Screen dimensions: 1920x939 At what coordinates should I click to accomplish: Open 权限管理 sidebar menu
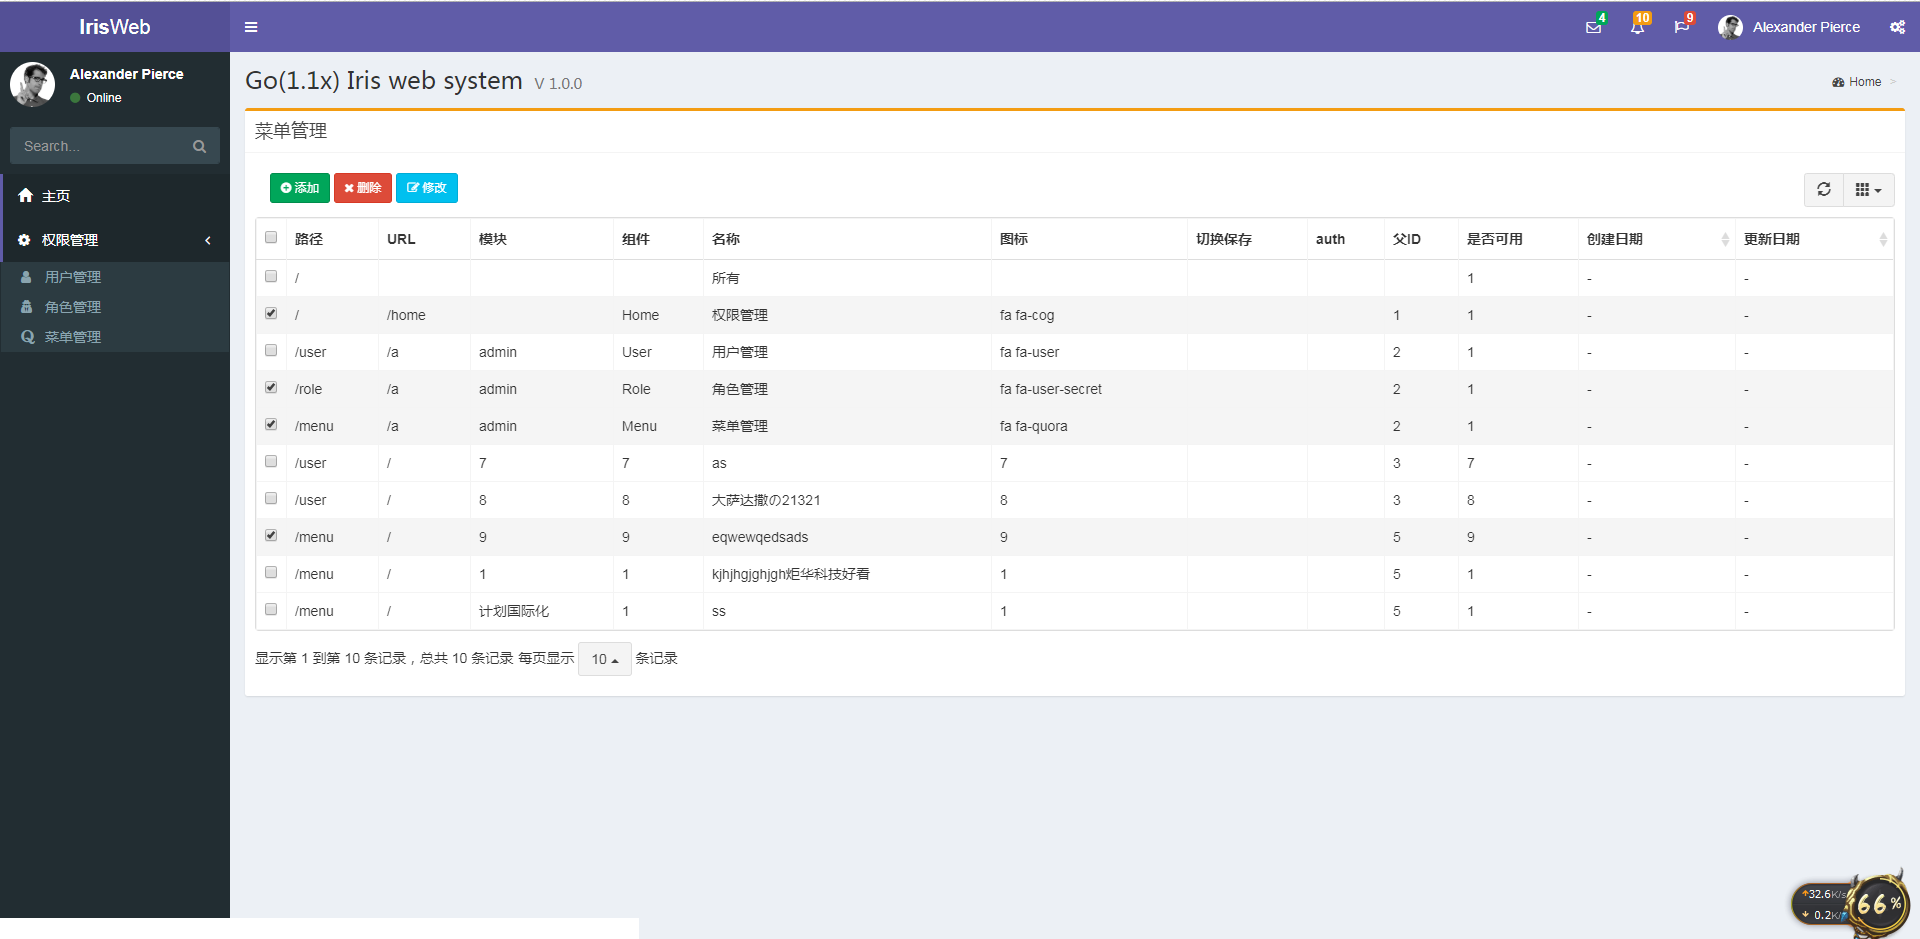coord(115,240)
